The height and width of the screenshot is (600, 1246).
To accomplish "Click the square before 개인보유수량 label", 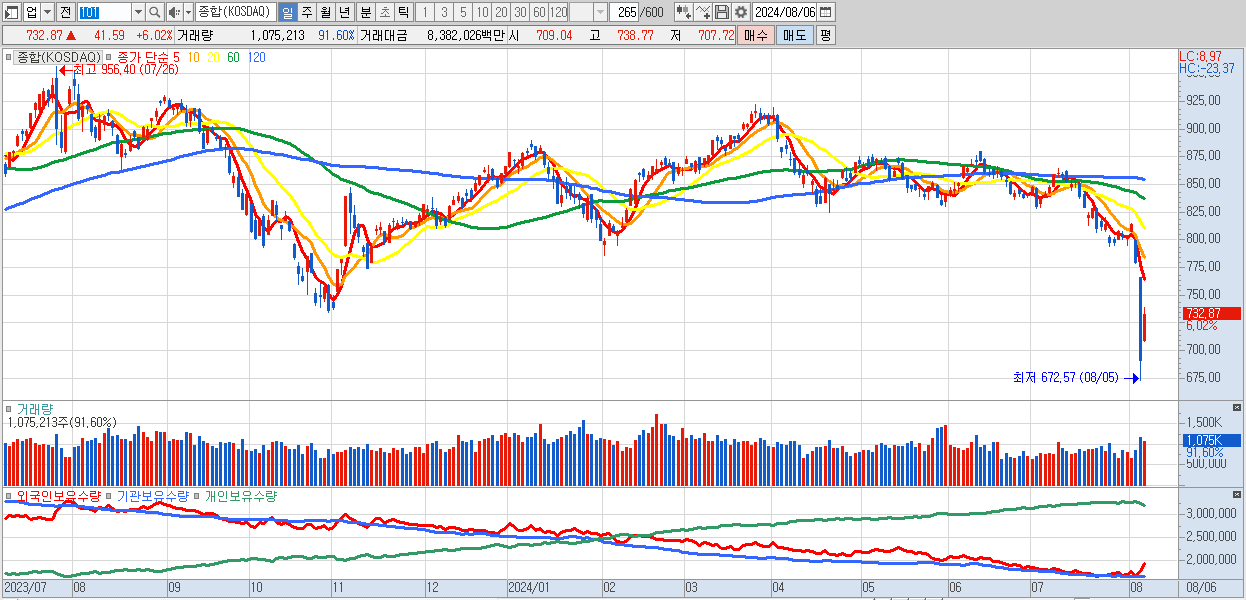I will click(197, 496).
